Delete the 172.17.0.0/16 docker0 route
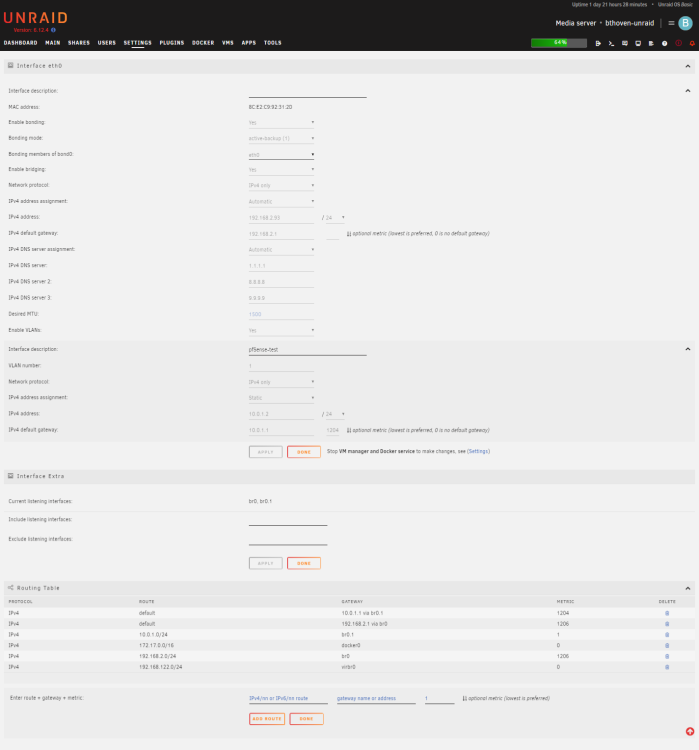 [667, 645]
